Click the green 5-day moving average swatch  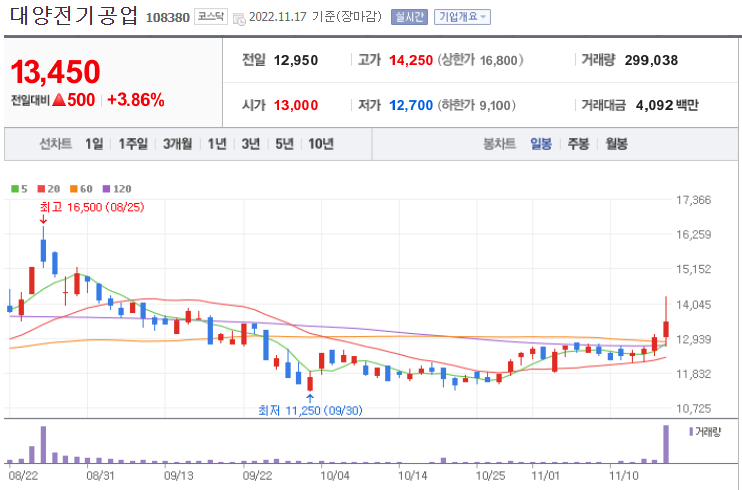(x=15, y=189)
